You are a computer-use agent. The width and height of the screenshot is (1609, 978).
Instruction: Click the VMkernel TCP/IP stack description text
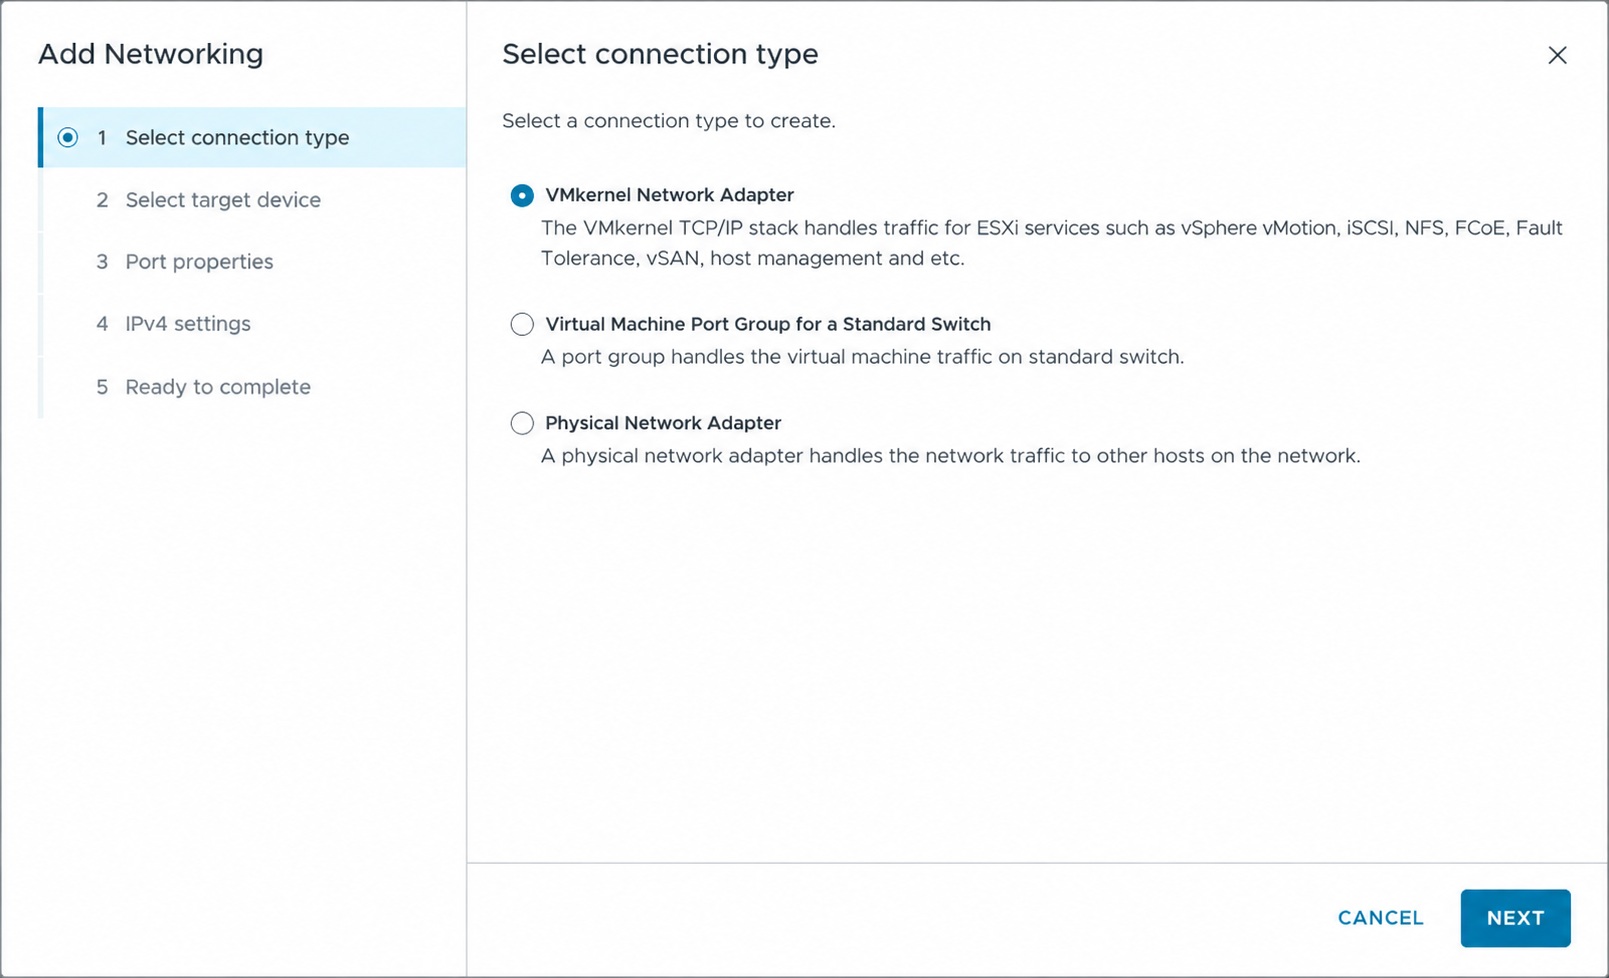[1051, 243]
